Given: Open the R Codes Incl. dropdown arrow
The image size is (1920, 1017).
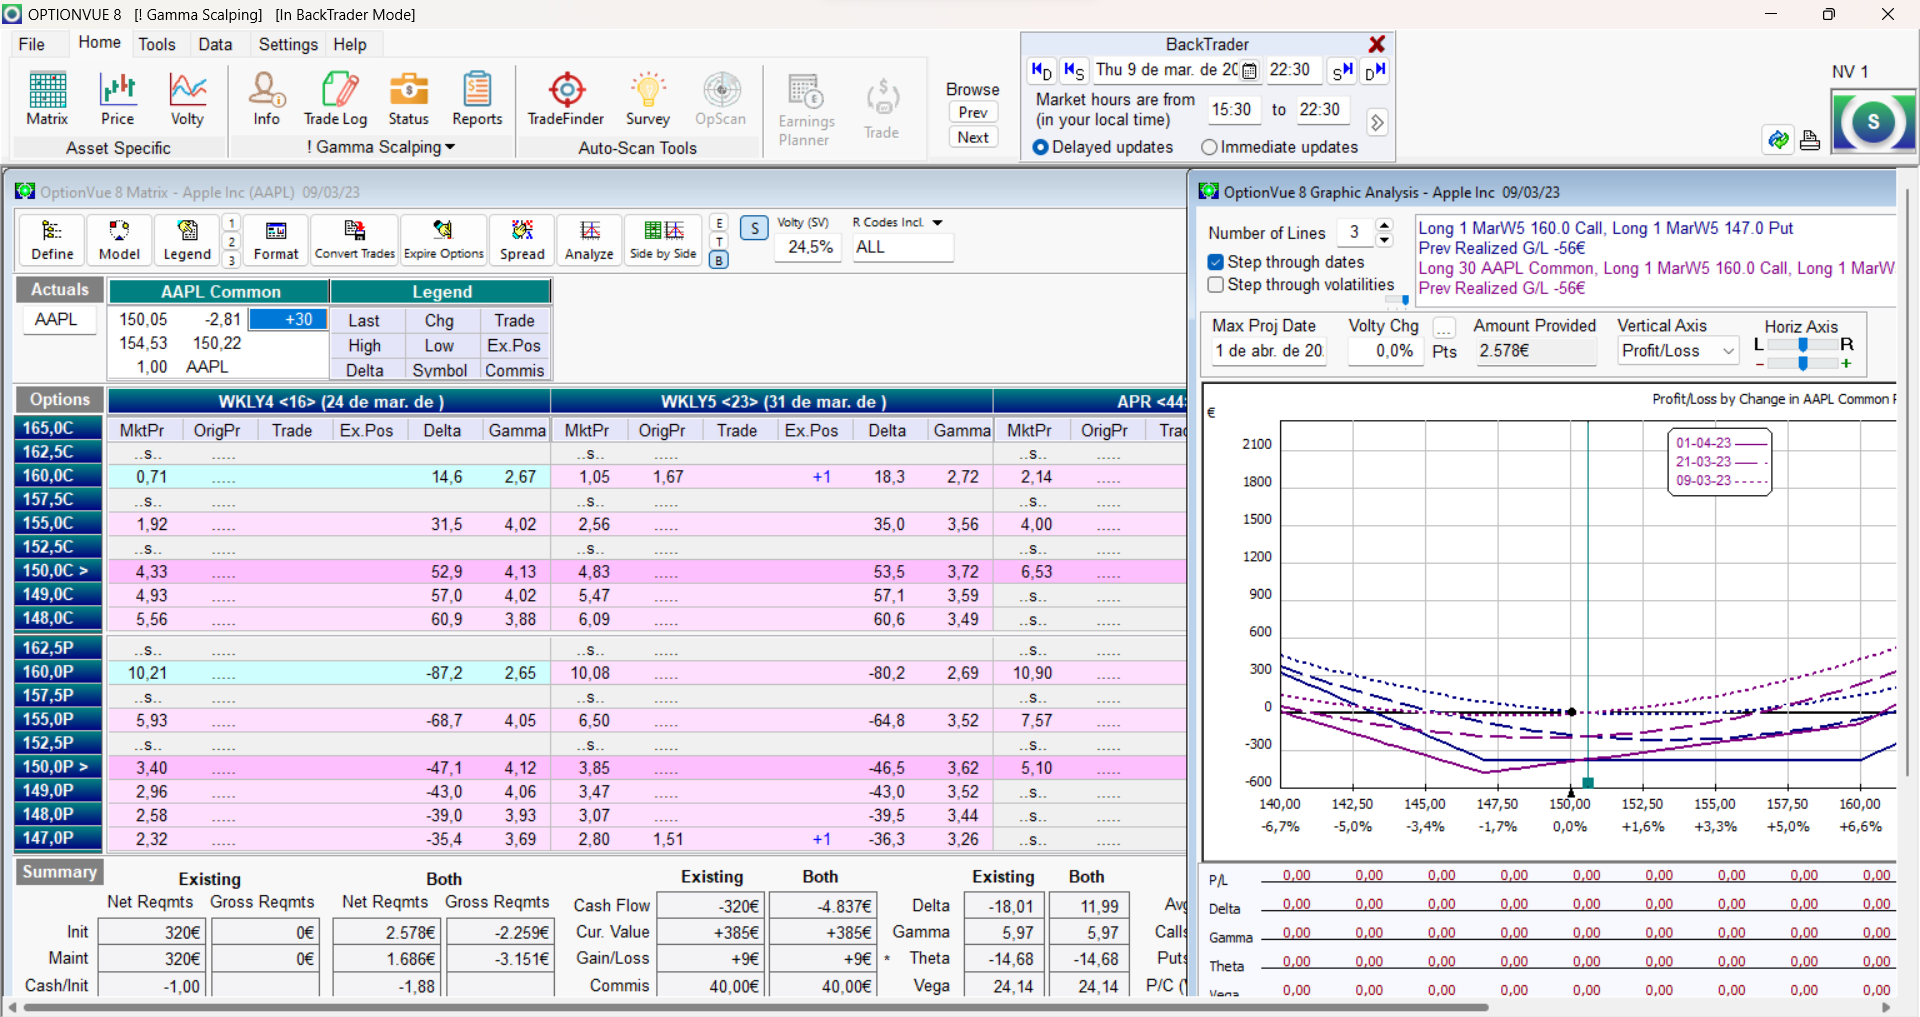Looking at the screenshot, I should [937, 222].
